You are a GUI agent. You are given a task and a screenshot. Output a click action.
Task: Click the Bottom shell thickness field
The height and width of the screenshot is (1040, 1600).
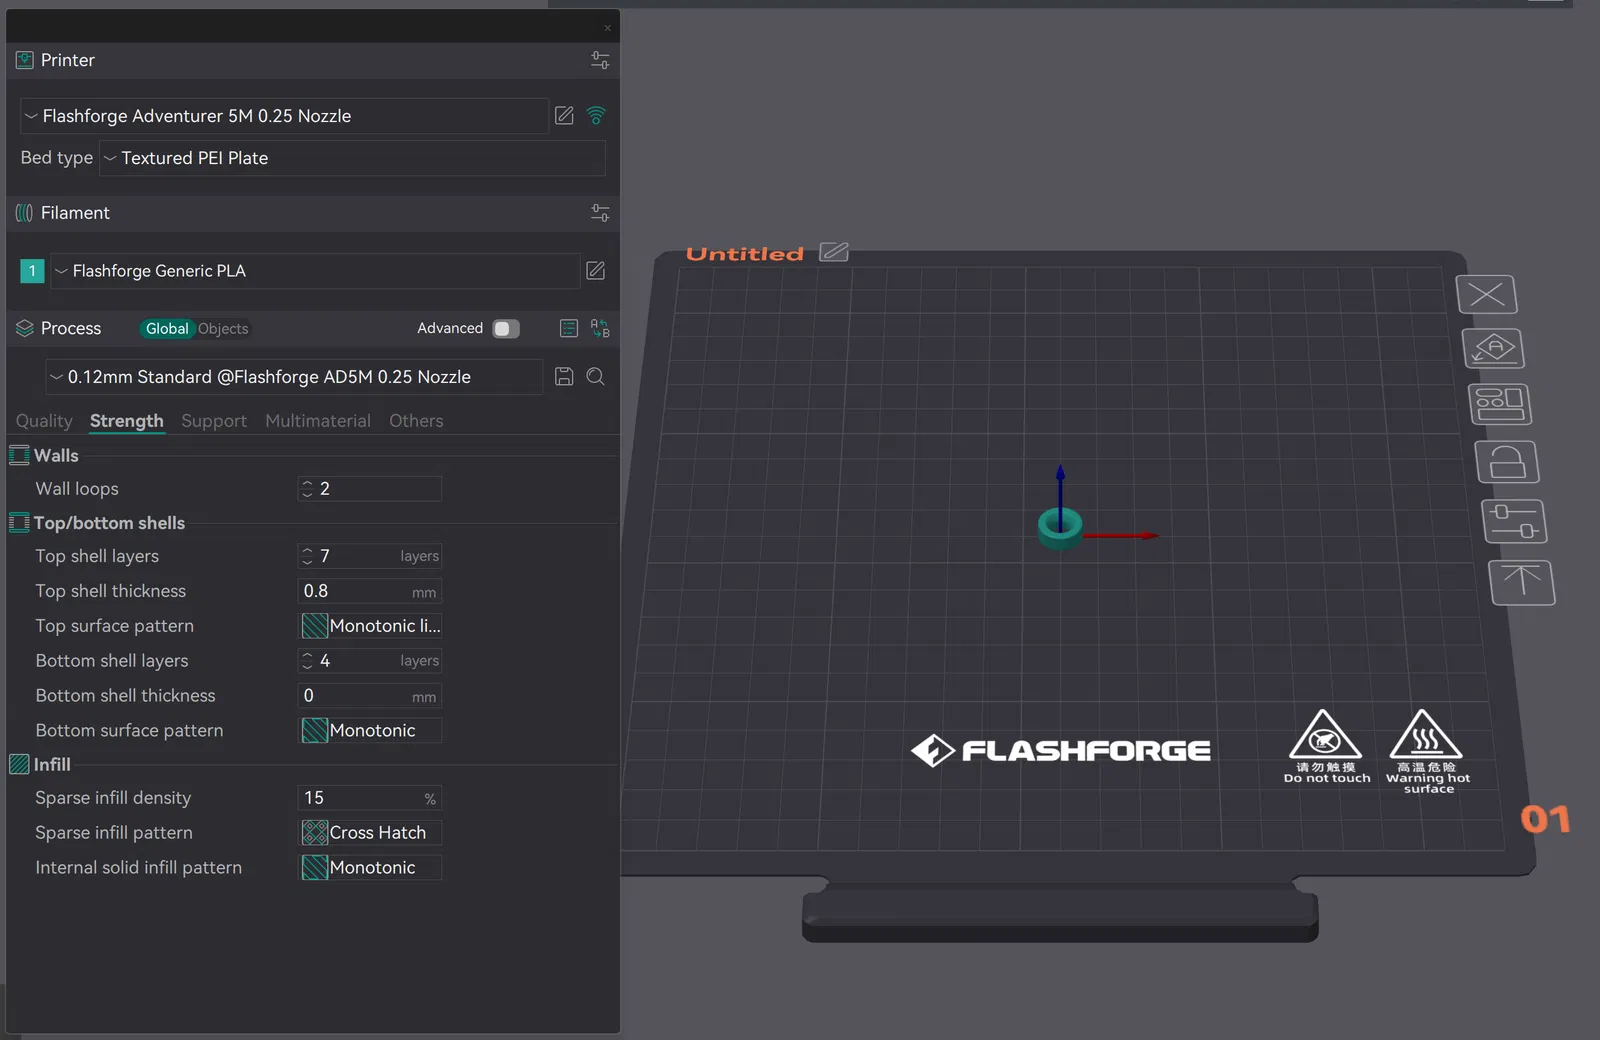pyautogui.click(x=370, y=696)
